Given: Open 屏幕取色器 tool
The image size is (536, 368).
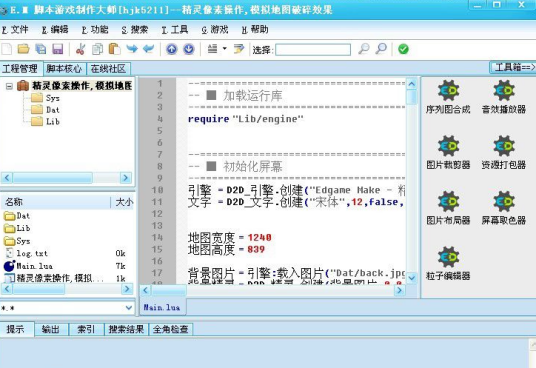Looking at the screenshot, I should [504, 208].
